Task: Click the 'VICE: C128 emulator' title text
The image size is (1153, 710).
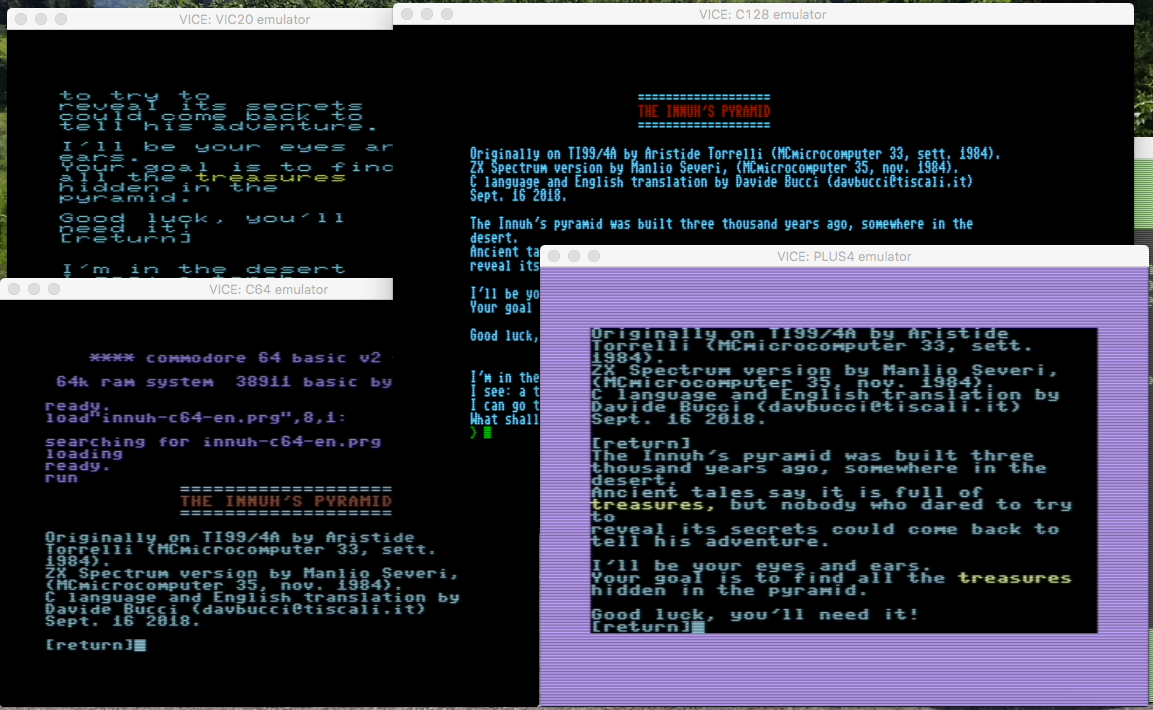Action: [x=763, y=15]
